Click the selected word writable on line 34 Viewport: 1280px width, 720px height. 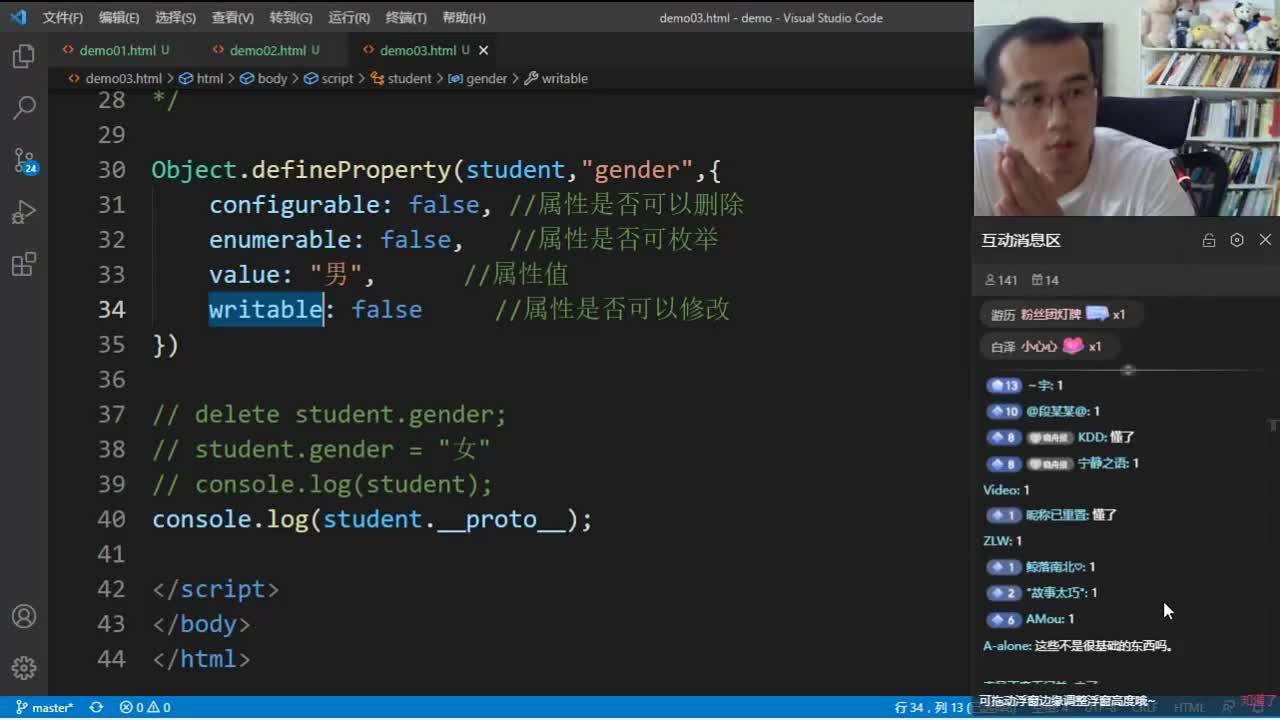pyautogui.click(x=266, y=309)
